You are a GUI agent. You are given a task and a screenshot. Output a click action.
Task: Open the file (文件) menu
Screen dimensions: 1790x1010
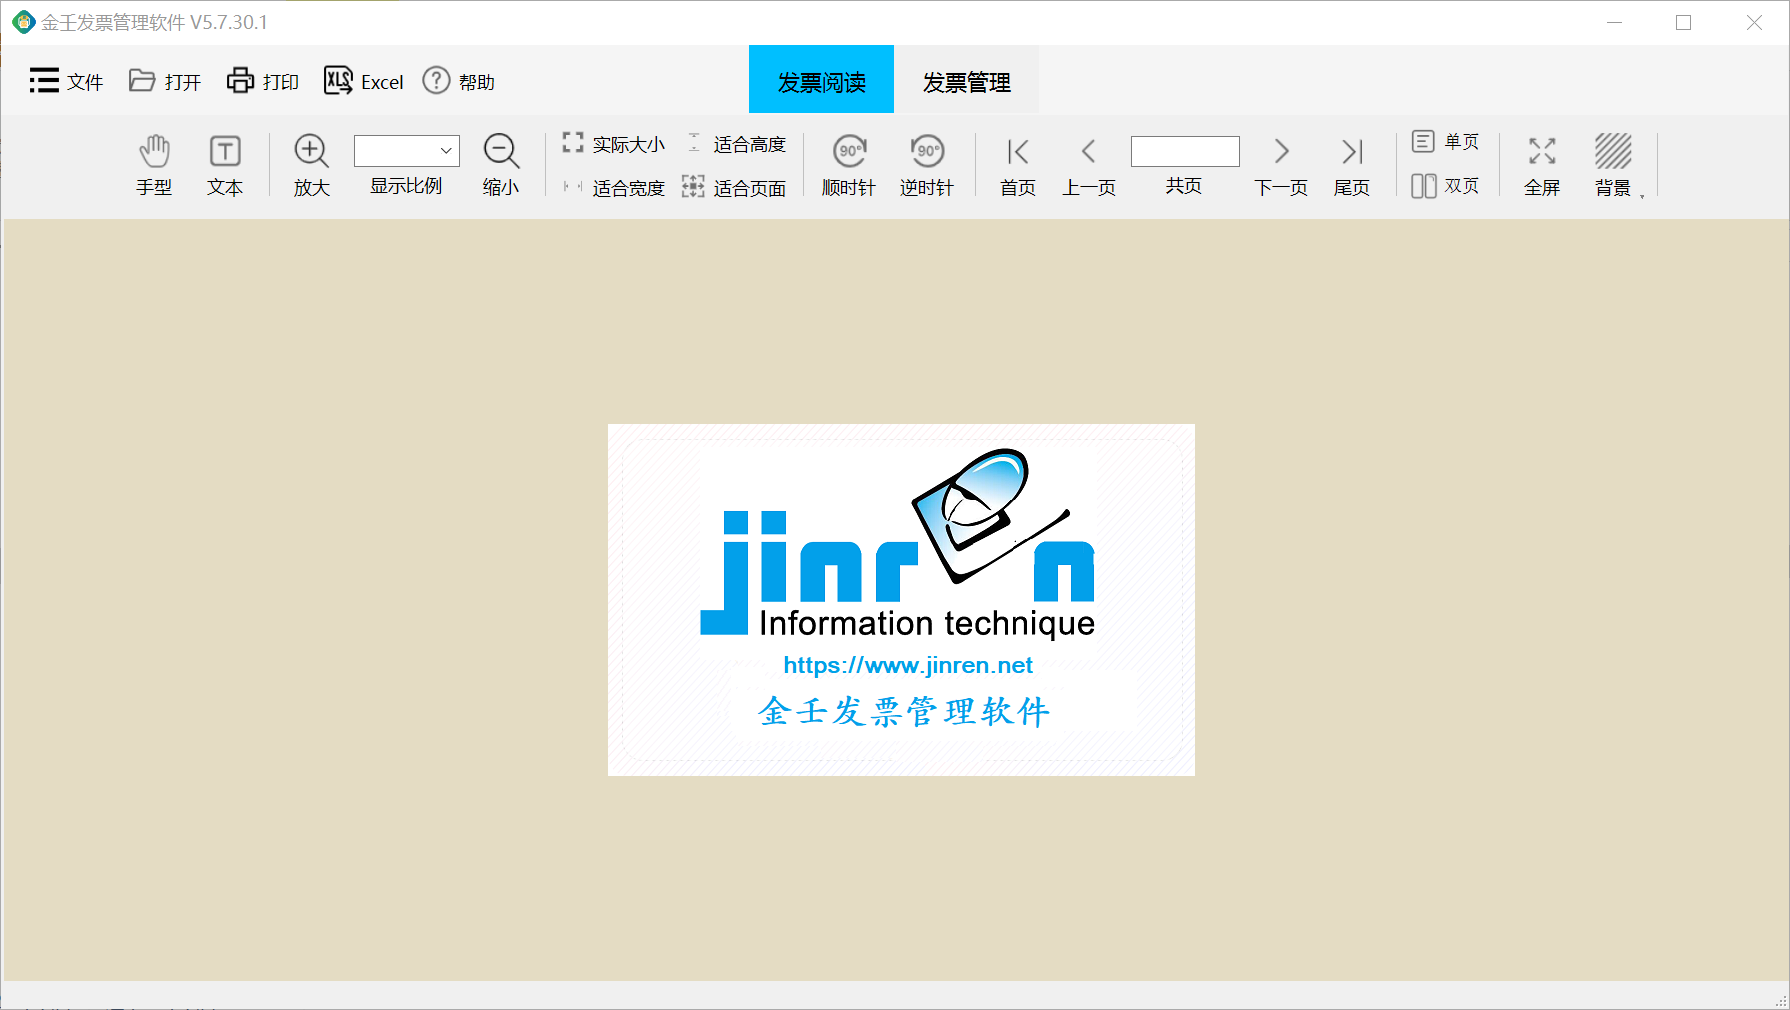[x=67, y=82]
